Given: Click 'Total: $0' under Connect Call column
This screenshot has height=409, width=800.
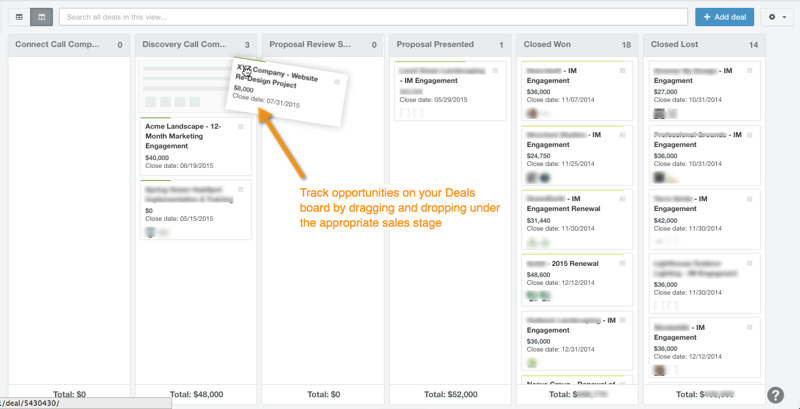Looking at the screenshot, I should tap(69, 394).
